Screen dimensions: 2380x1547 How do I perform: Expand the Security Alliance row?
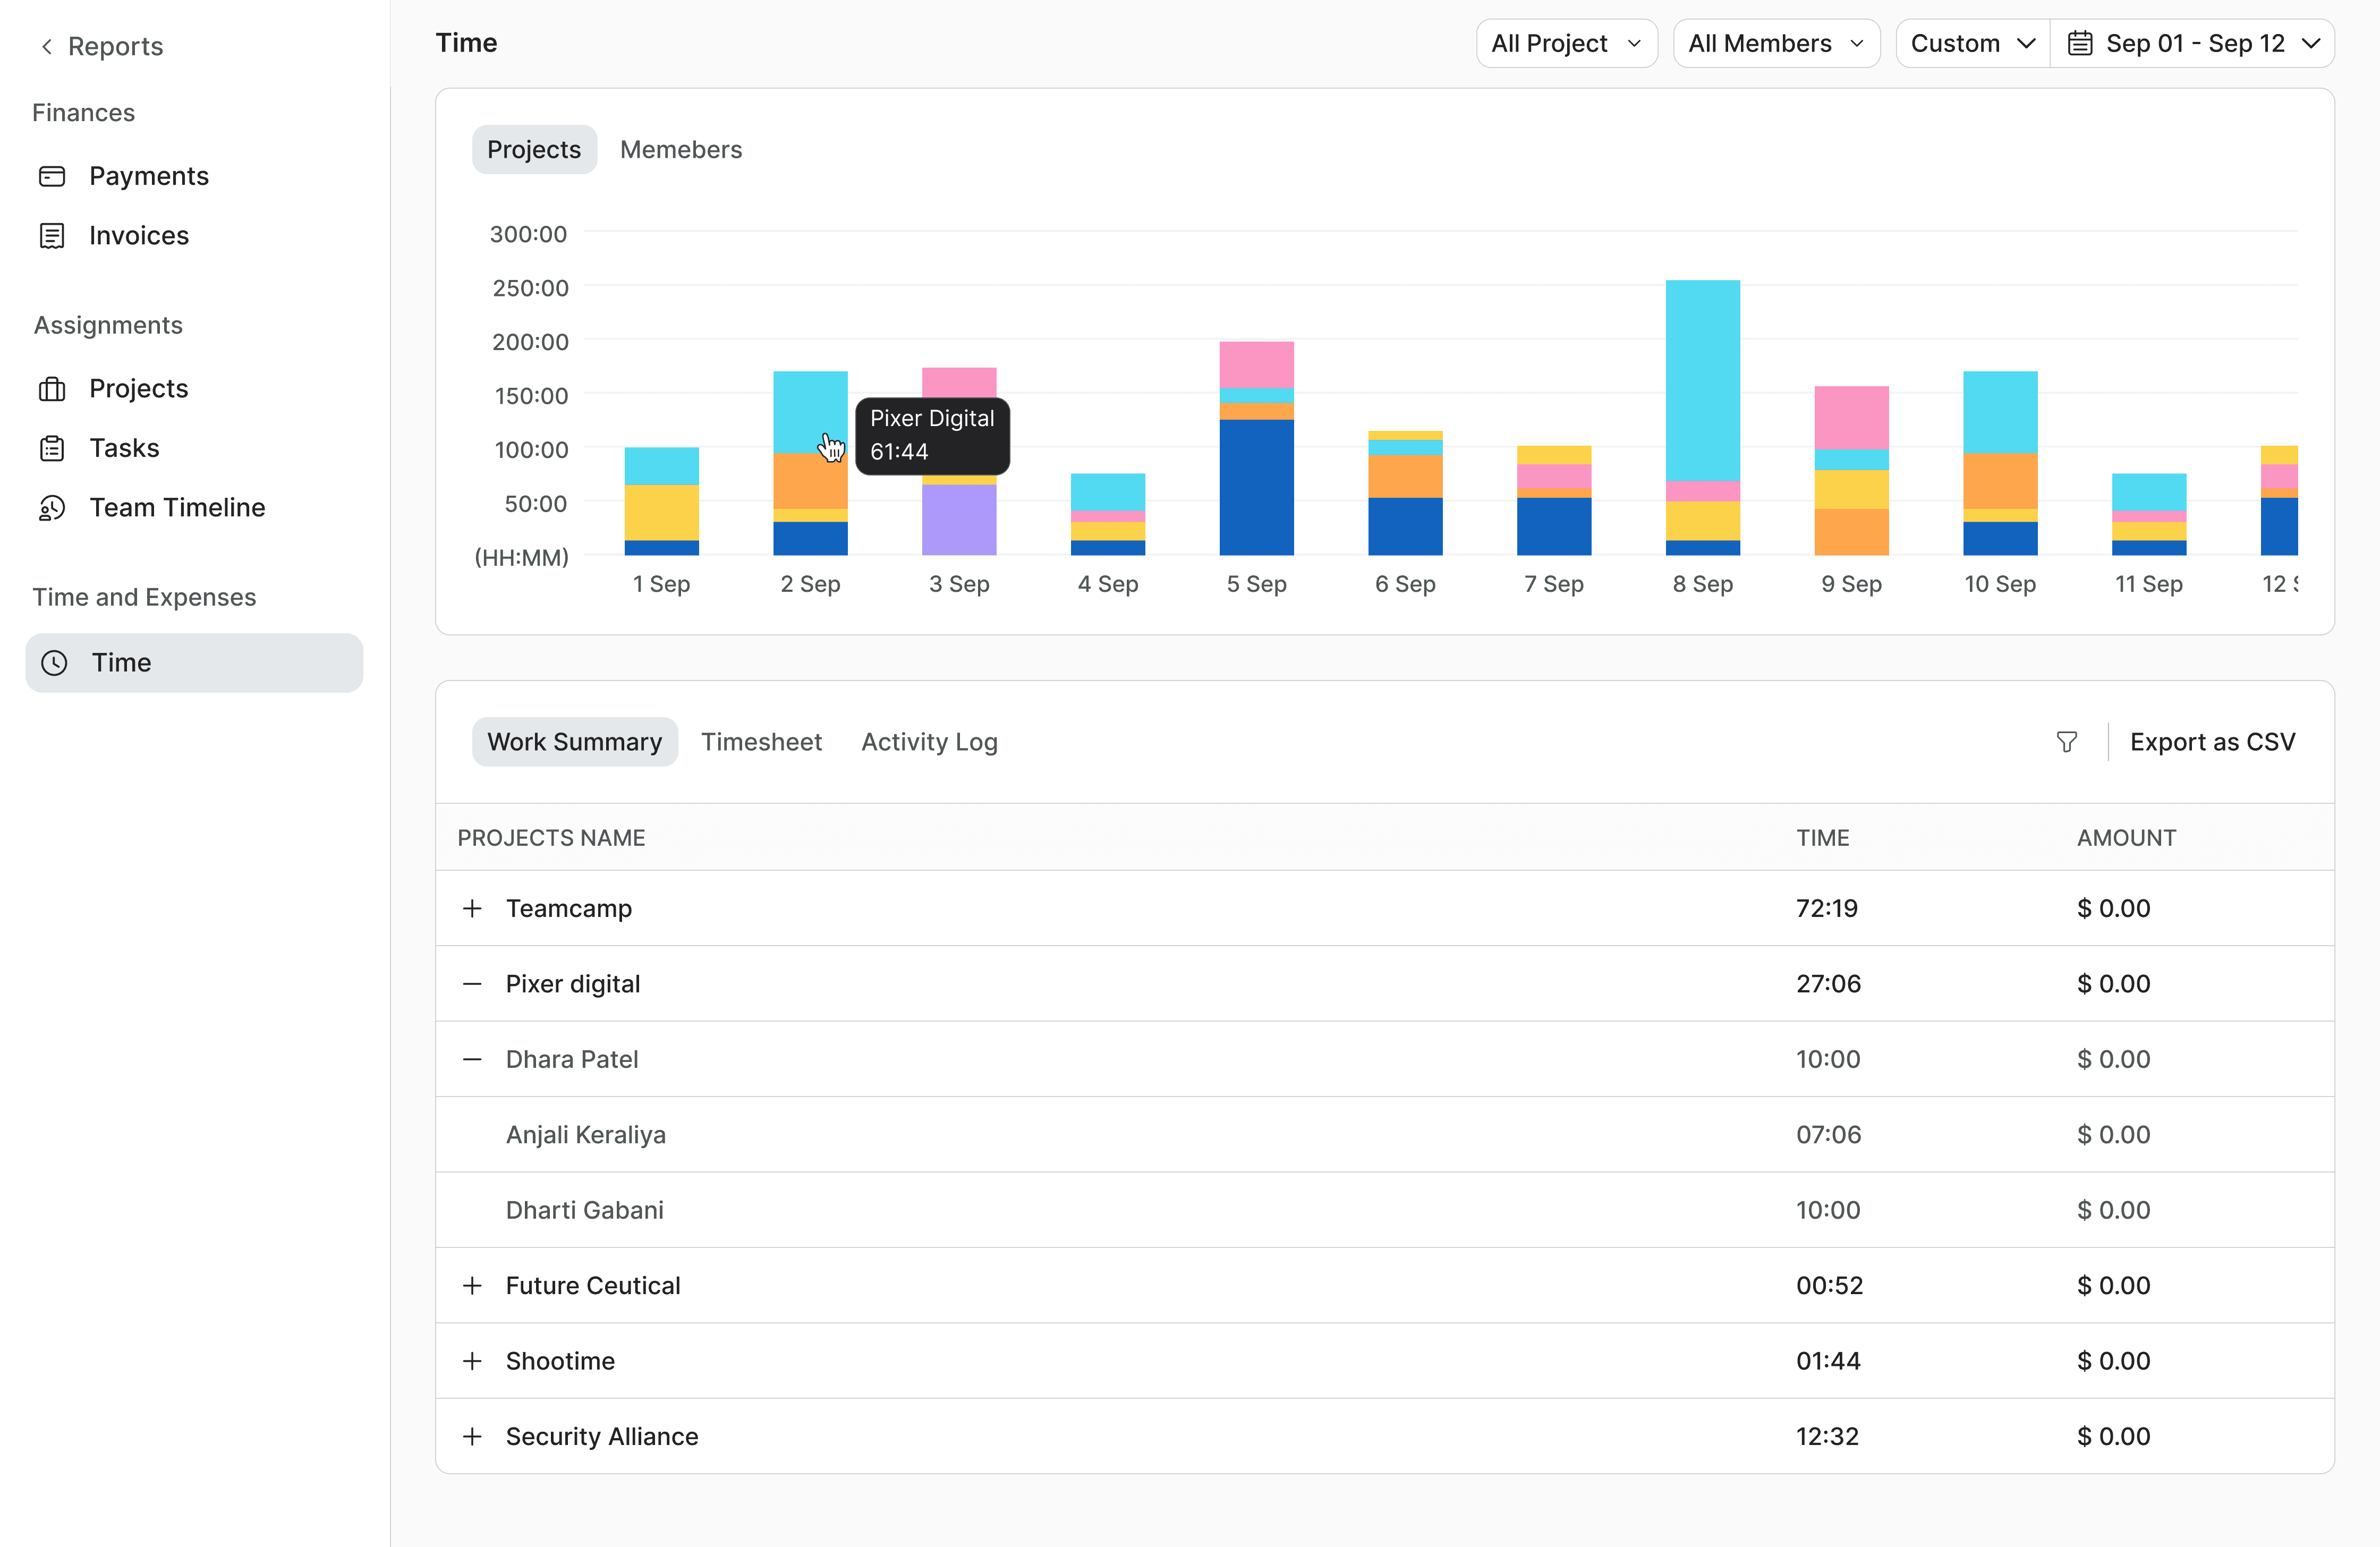coord(472,1436)
